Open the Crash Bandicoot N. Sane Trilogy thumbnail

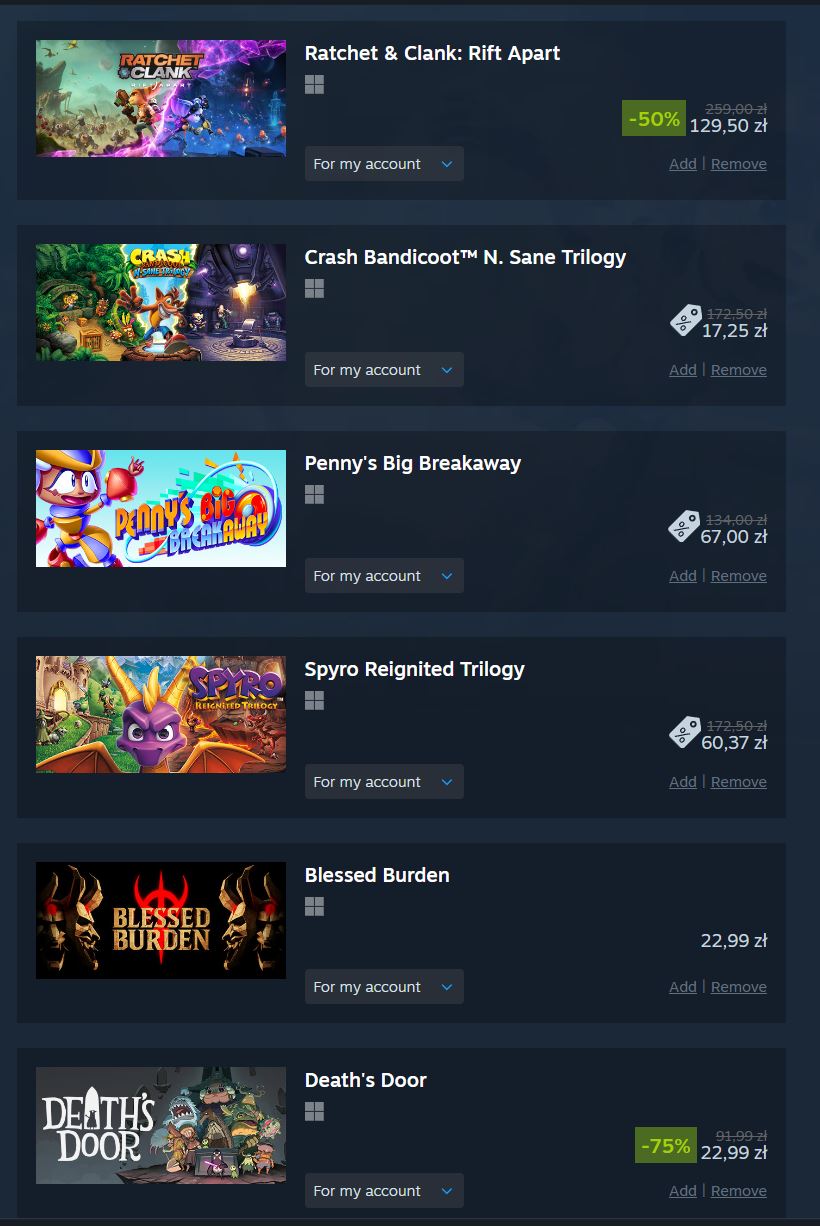click(161, 303)
